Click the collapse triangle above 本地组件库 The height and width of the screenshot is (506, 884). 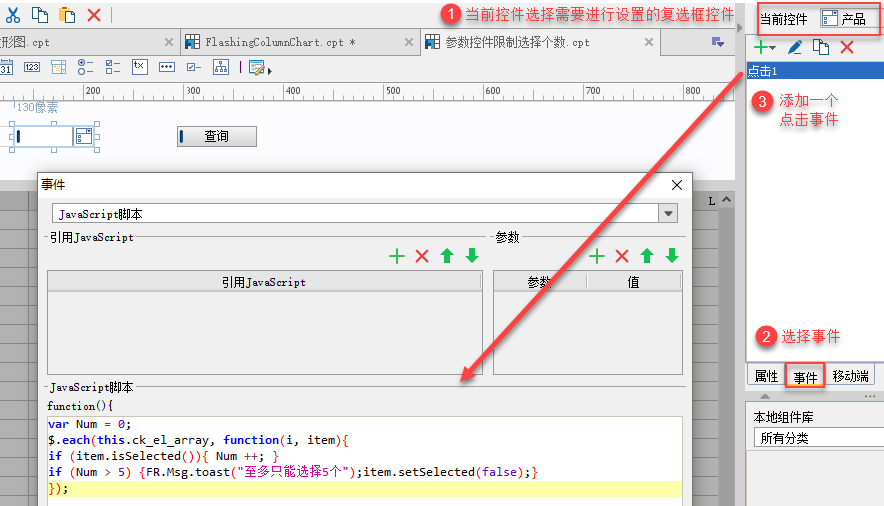click(765, 396)
